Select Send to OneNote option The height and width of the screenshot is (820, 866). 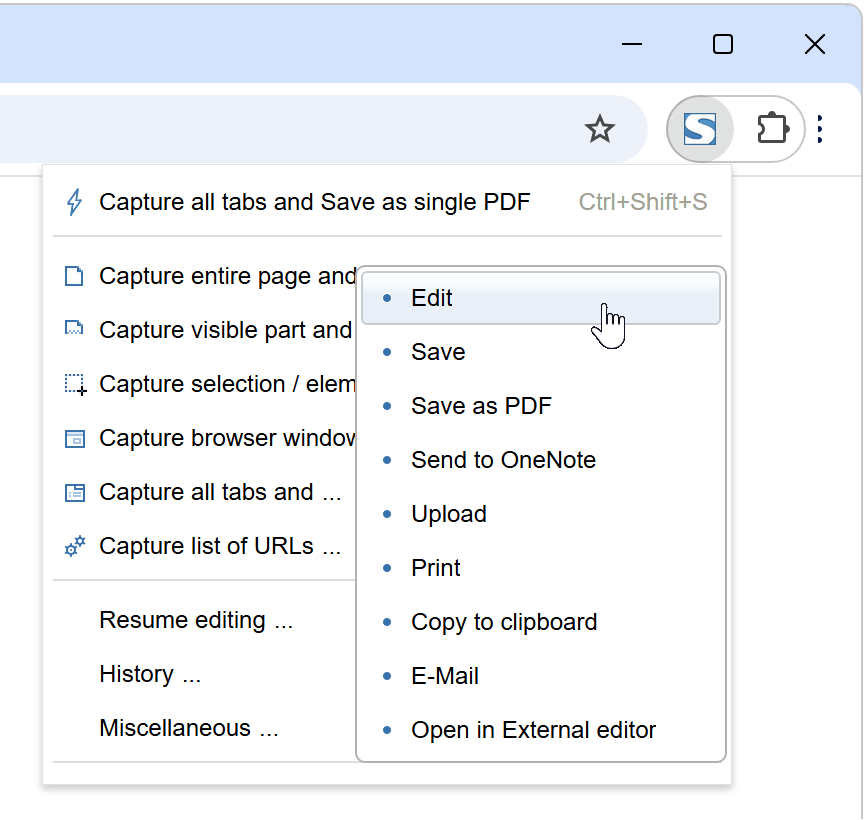pyautogui.click(x=503, y=460)
